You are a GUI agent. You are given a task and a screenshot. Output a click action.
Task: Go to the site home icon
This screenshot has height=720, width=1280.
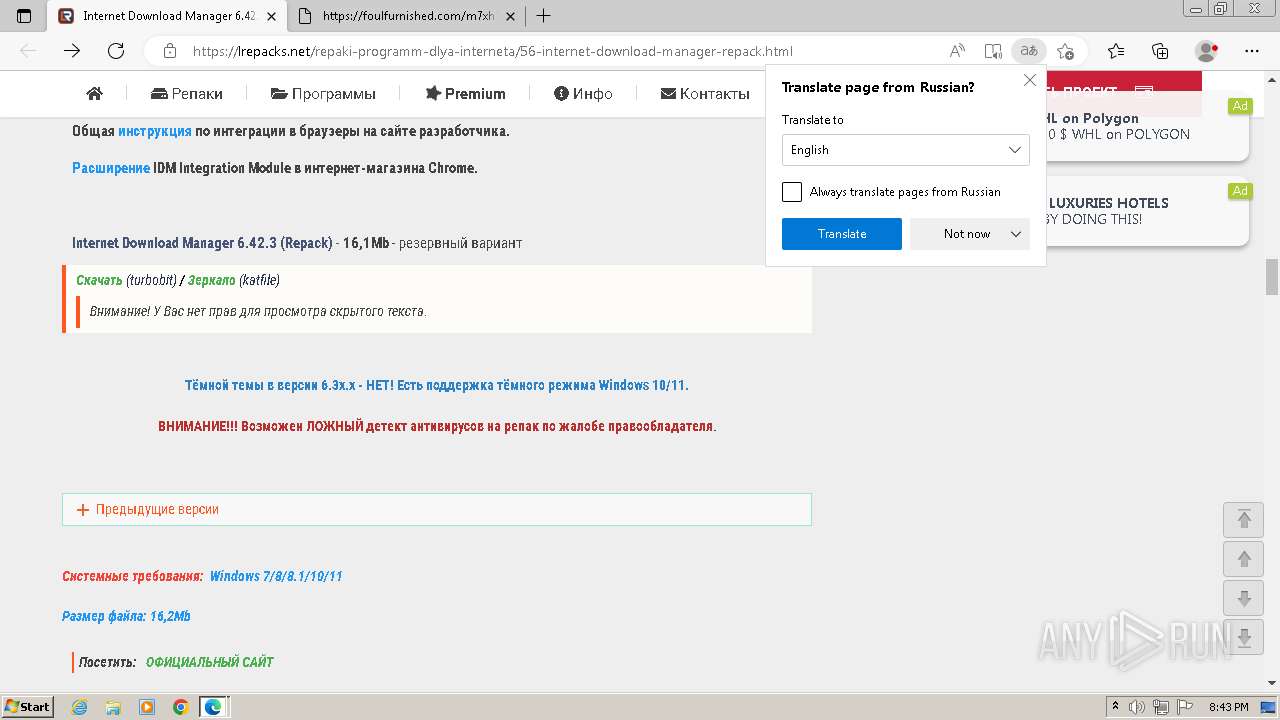(x=95, y=93)
